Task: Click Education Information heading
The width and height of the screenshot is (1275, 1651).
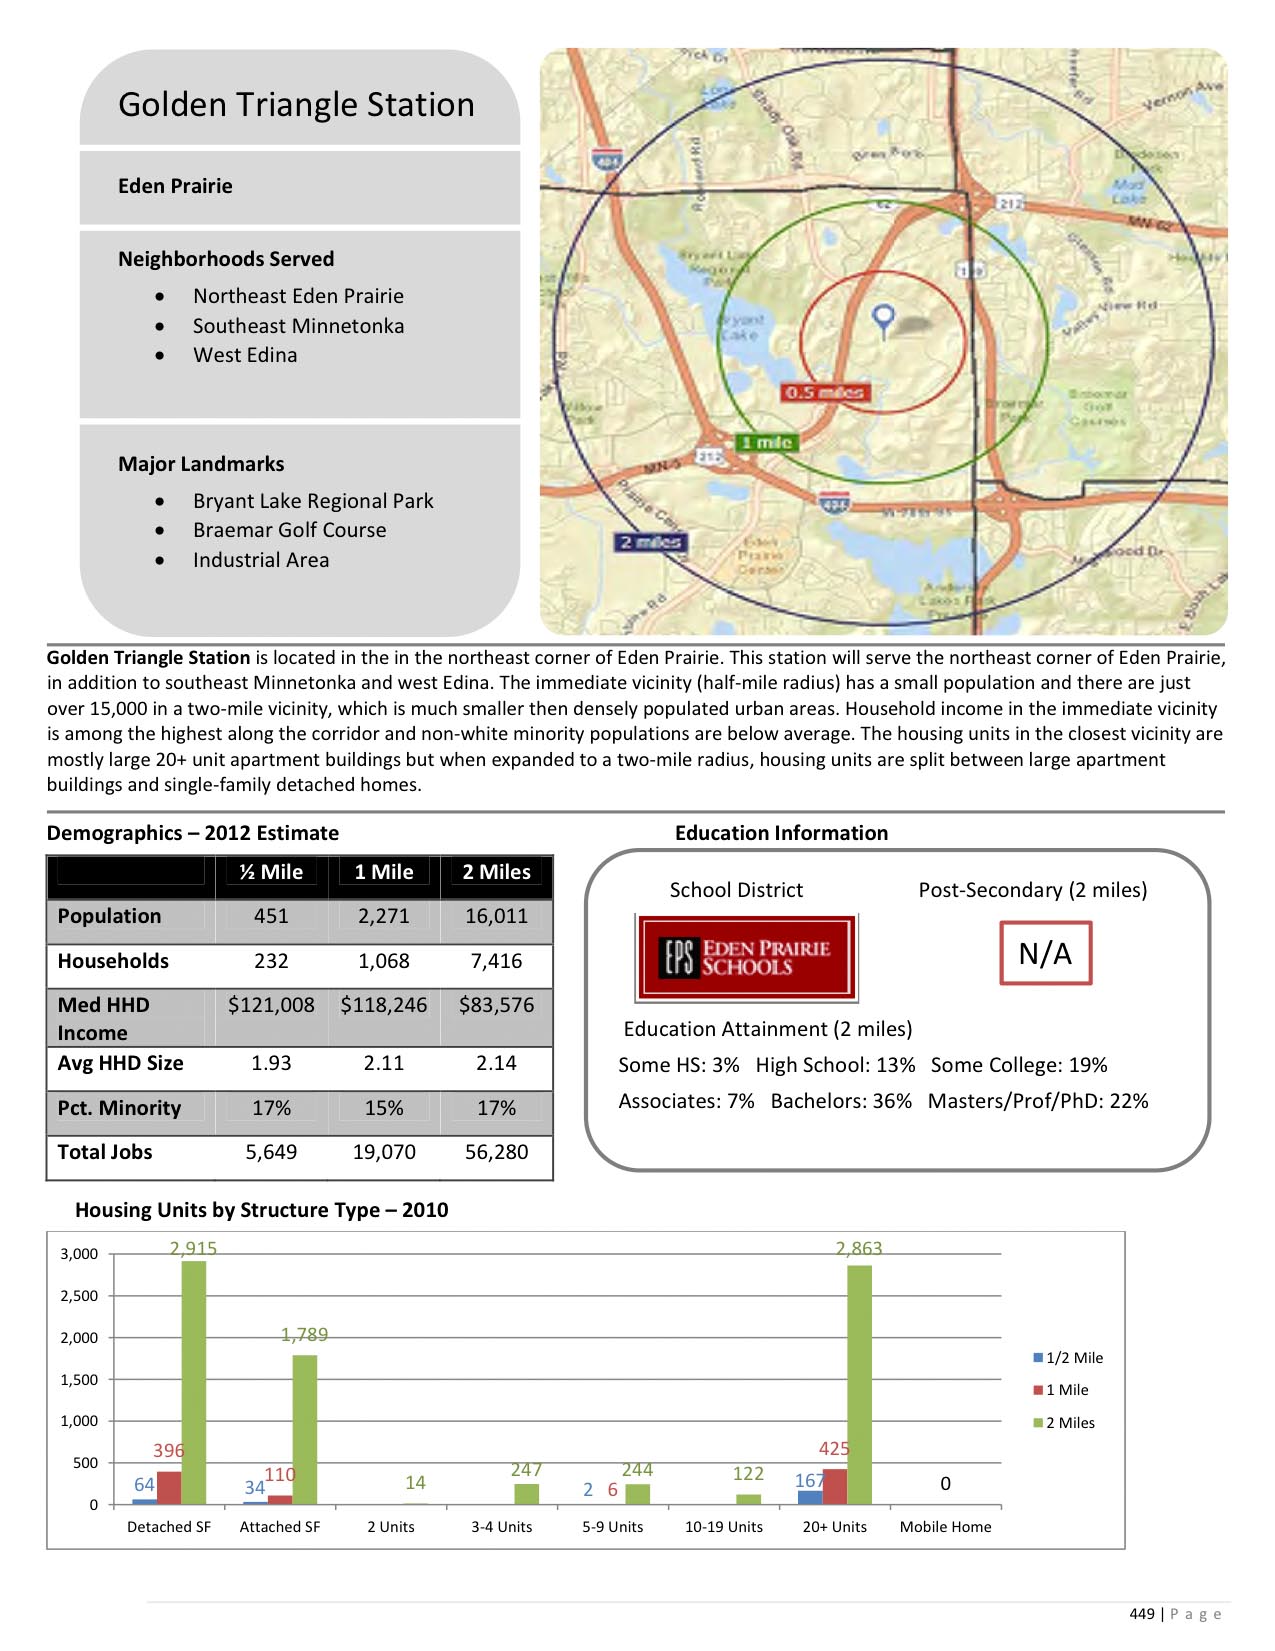Action: click(781, 833)
